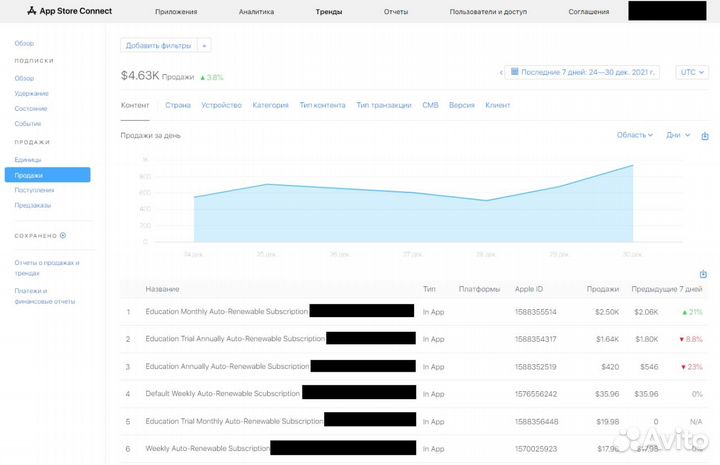Click the previous period arrow

[x=501, y=72]
